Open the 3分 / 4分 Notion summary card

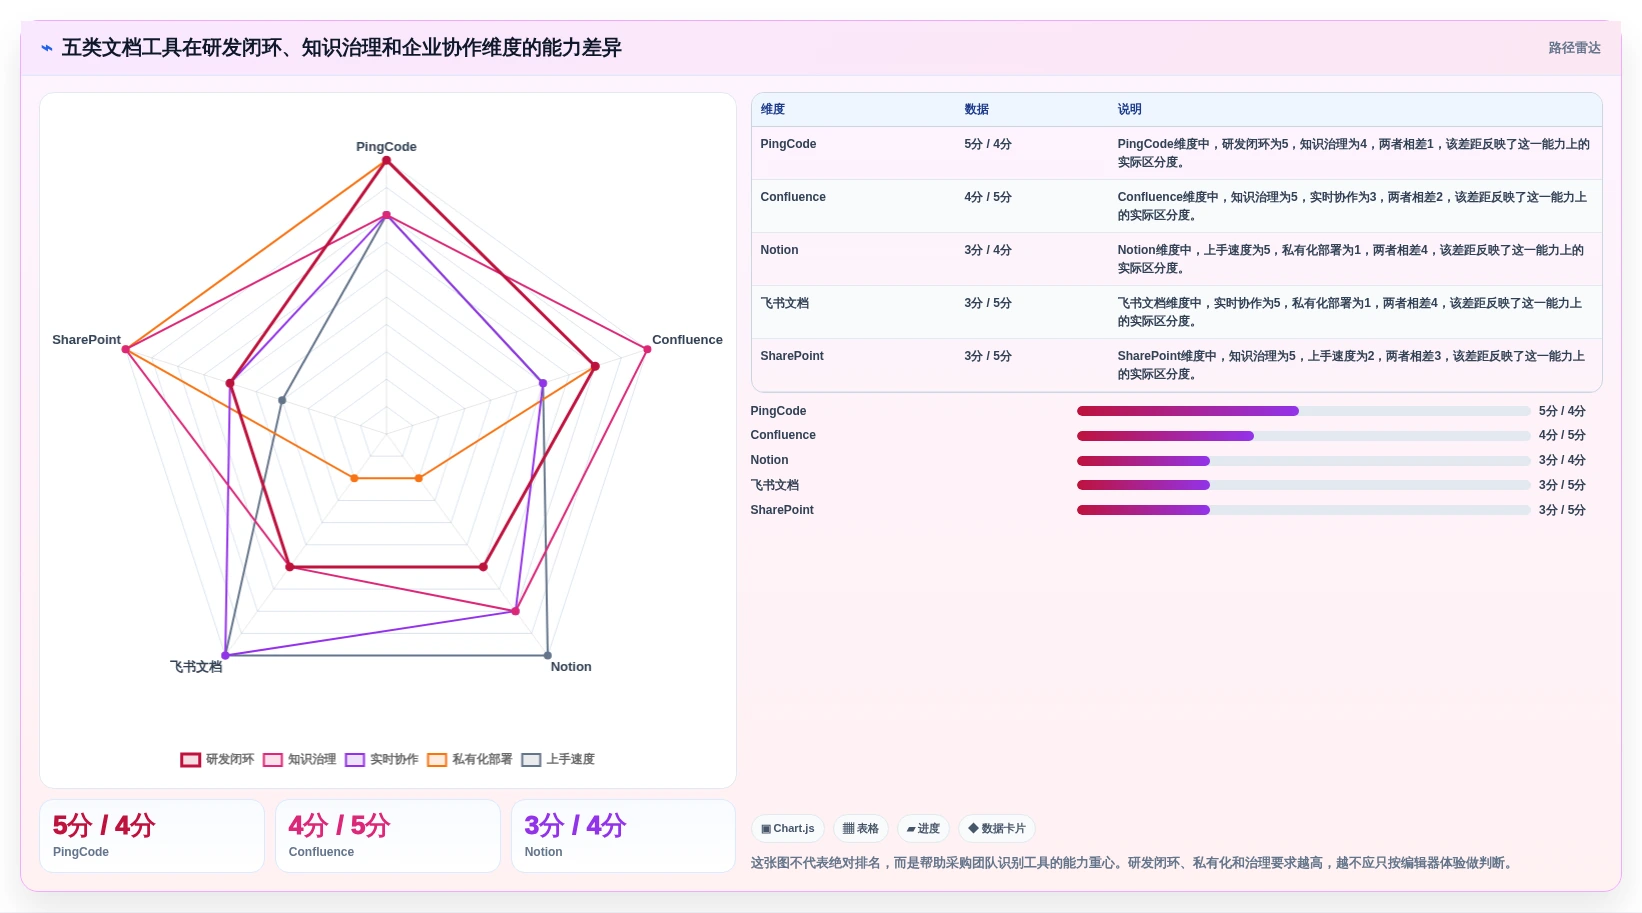624,836
